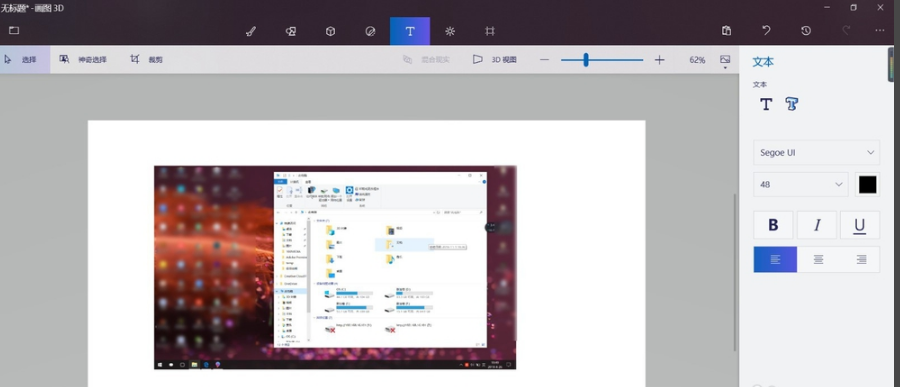Open the view options image dropdown

tap(725, 61)
